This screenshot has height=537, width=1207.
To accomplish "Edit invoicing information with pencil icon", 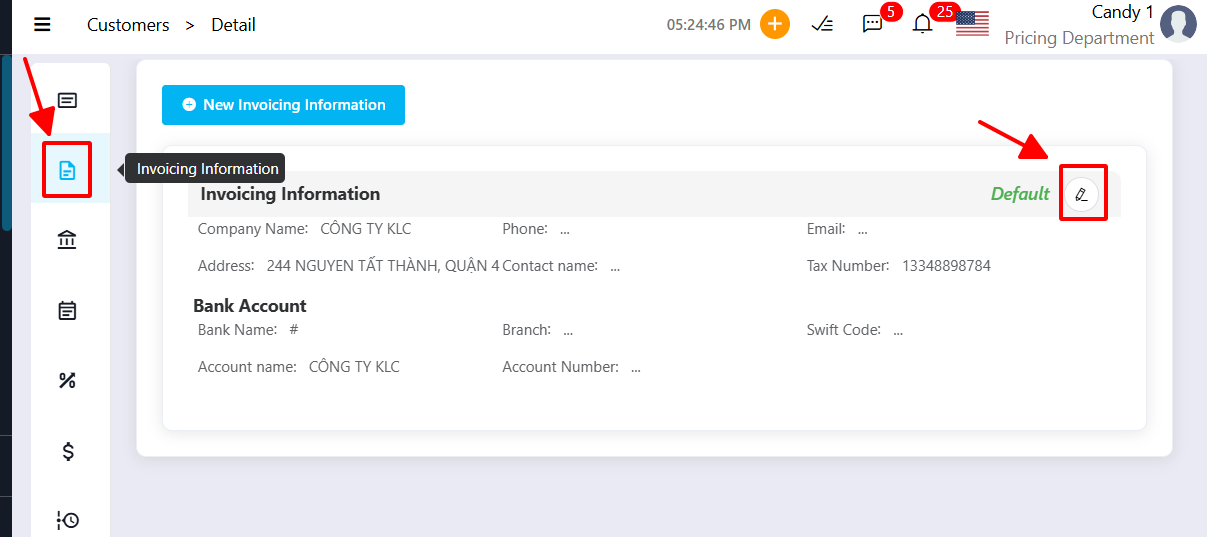I will pyautogui.click(x=1081, y=194).
